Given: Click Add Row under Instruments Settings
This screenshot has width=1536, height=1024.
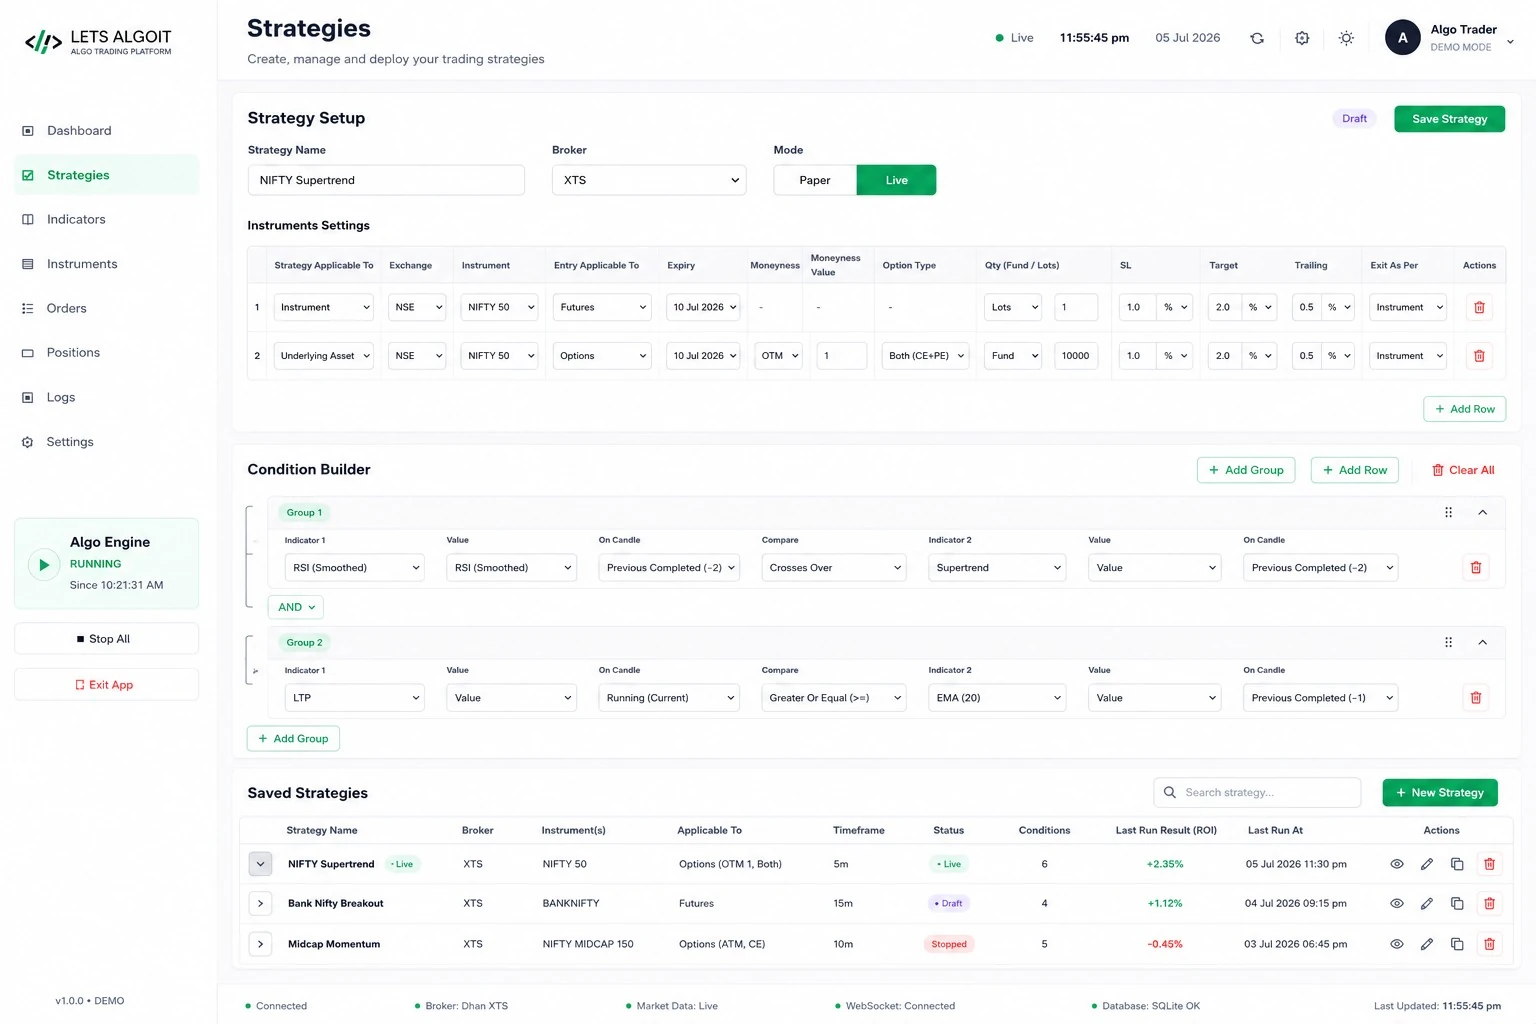Looking at the screenshot, I should (x=1464, y=409).
